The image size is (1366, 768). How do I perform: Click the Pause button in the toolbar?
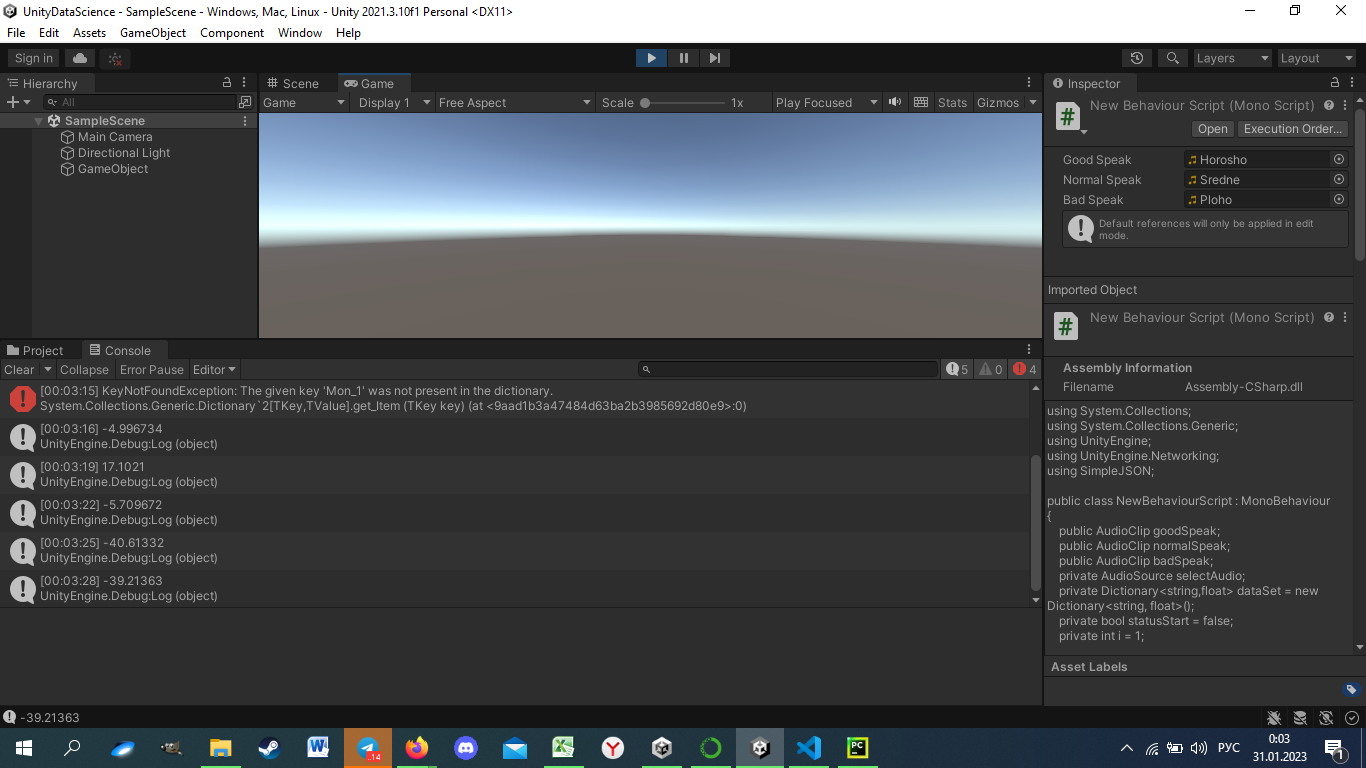[683, 57]
